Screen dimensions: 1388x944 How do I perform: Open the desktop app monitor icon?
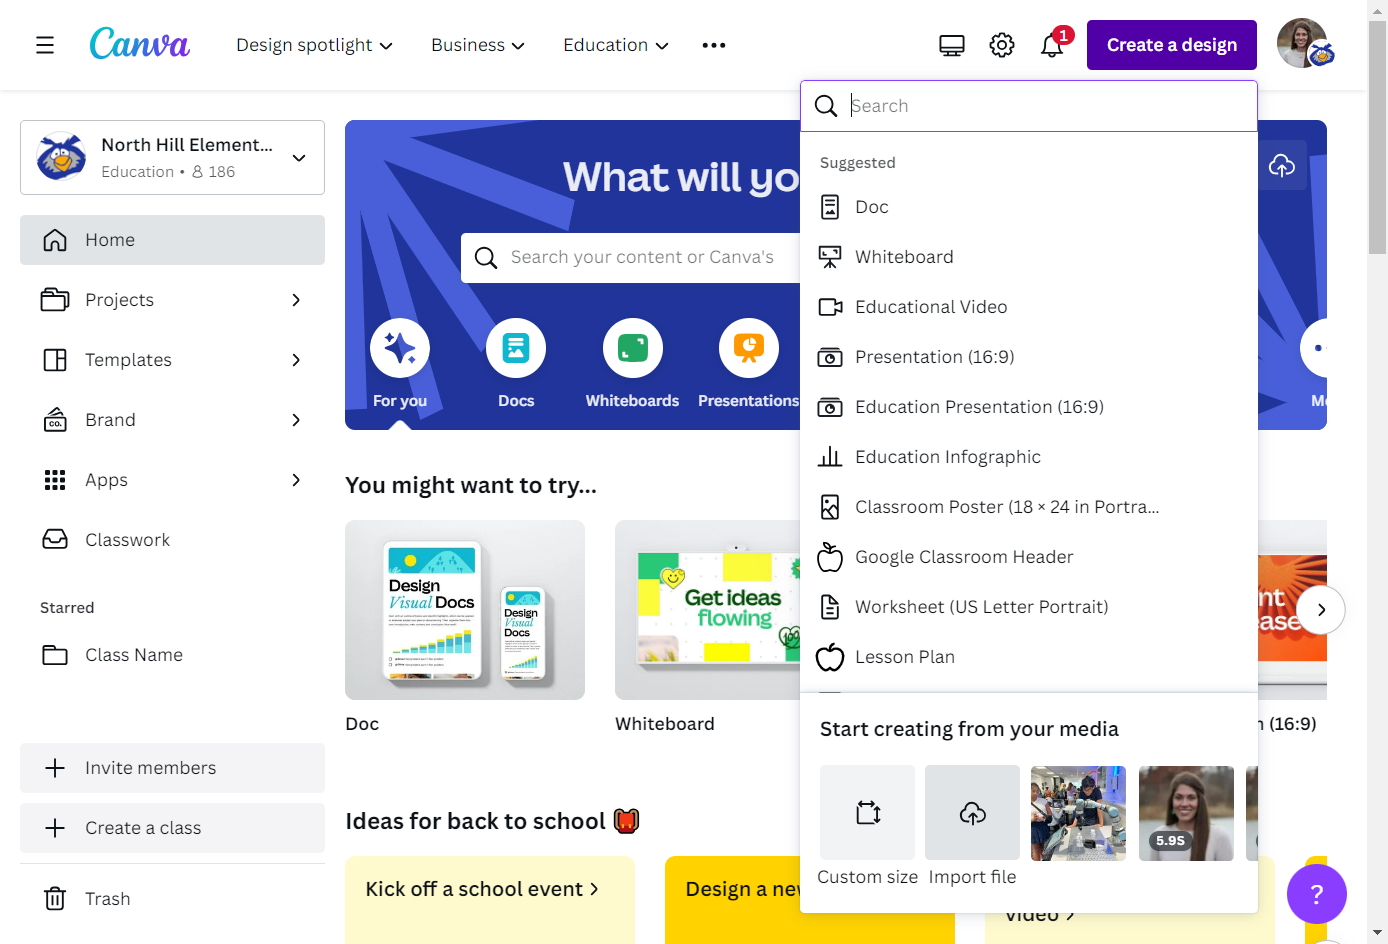point(952,45)
